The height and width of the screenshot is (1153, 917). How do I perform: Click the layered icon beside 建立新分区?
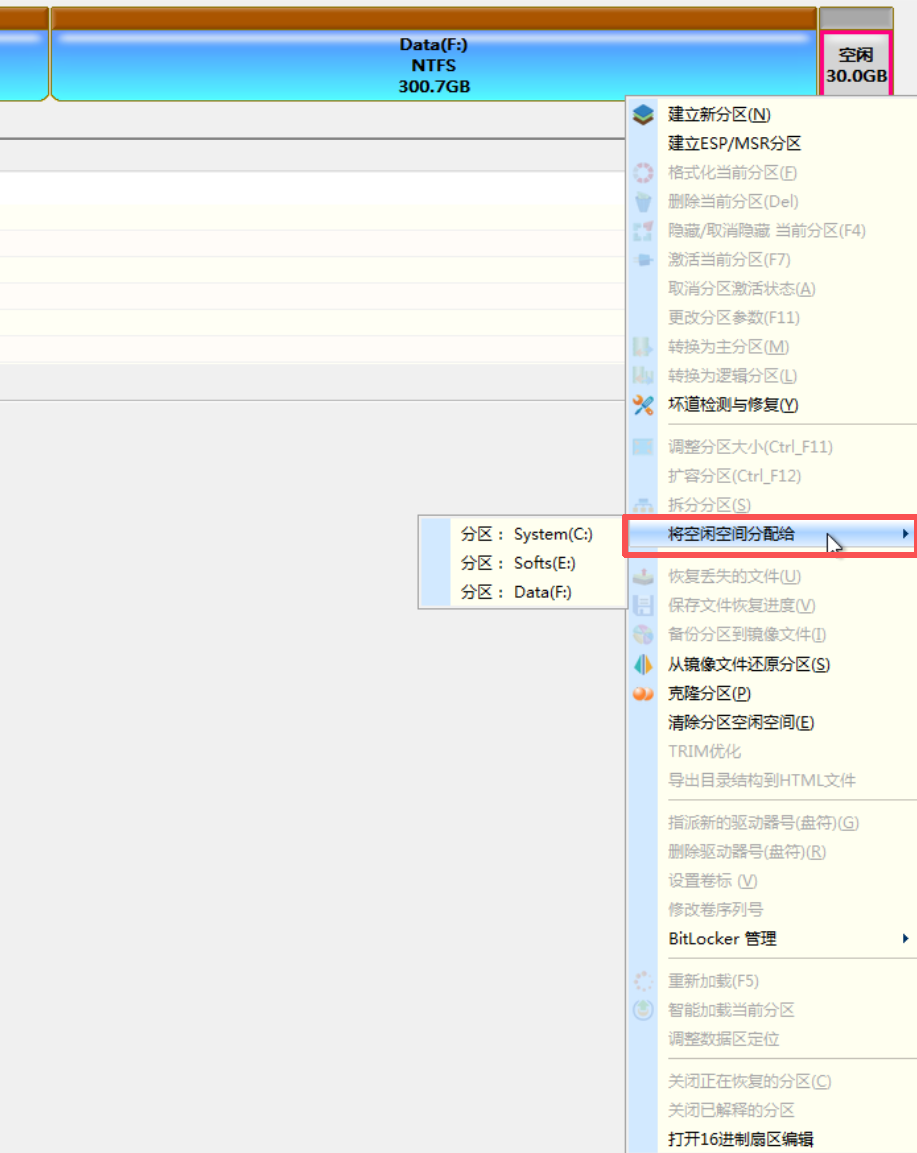[x=644, y=115]
